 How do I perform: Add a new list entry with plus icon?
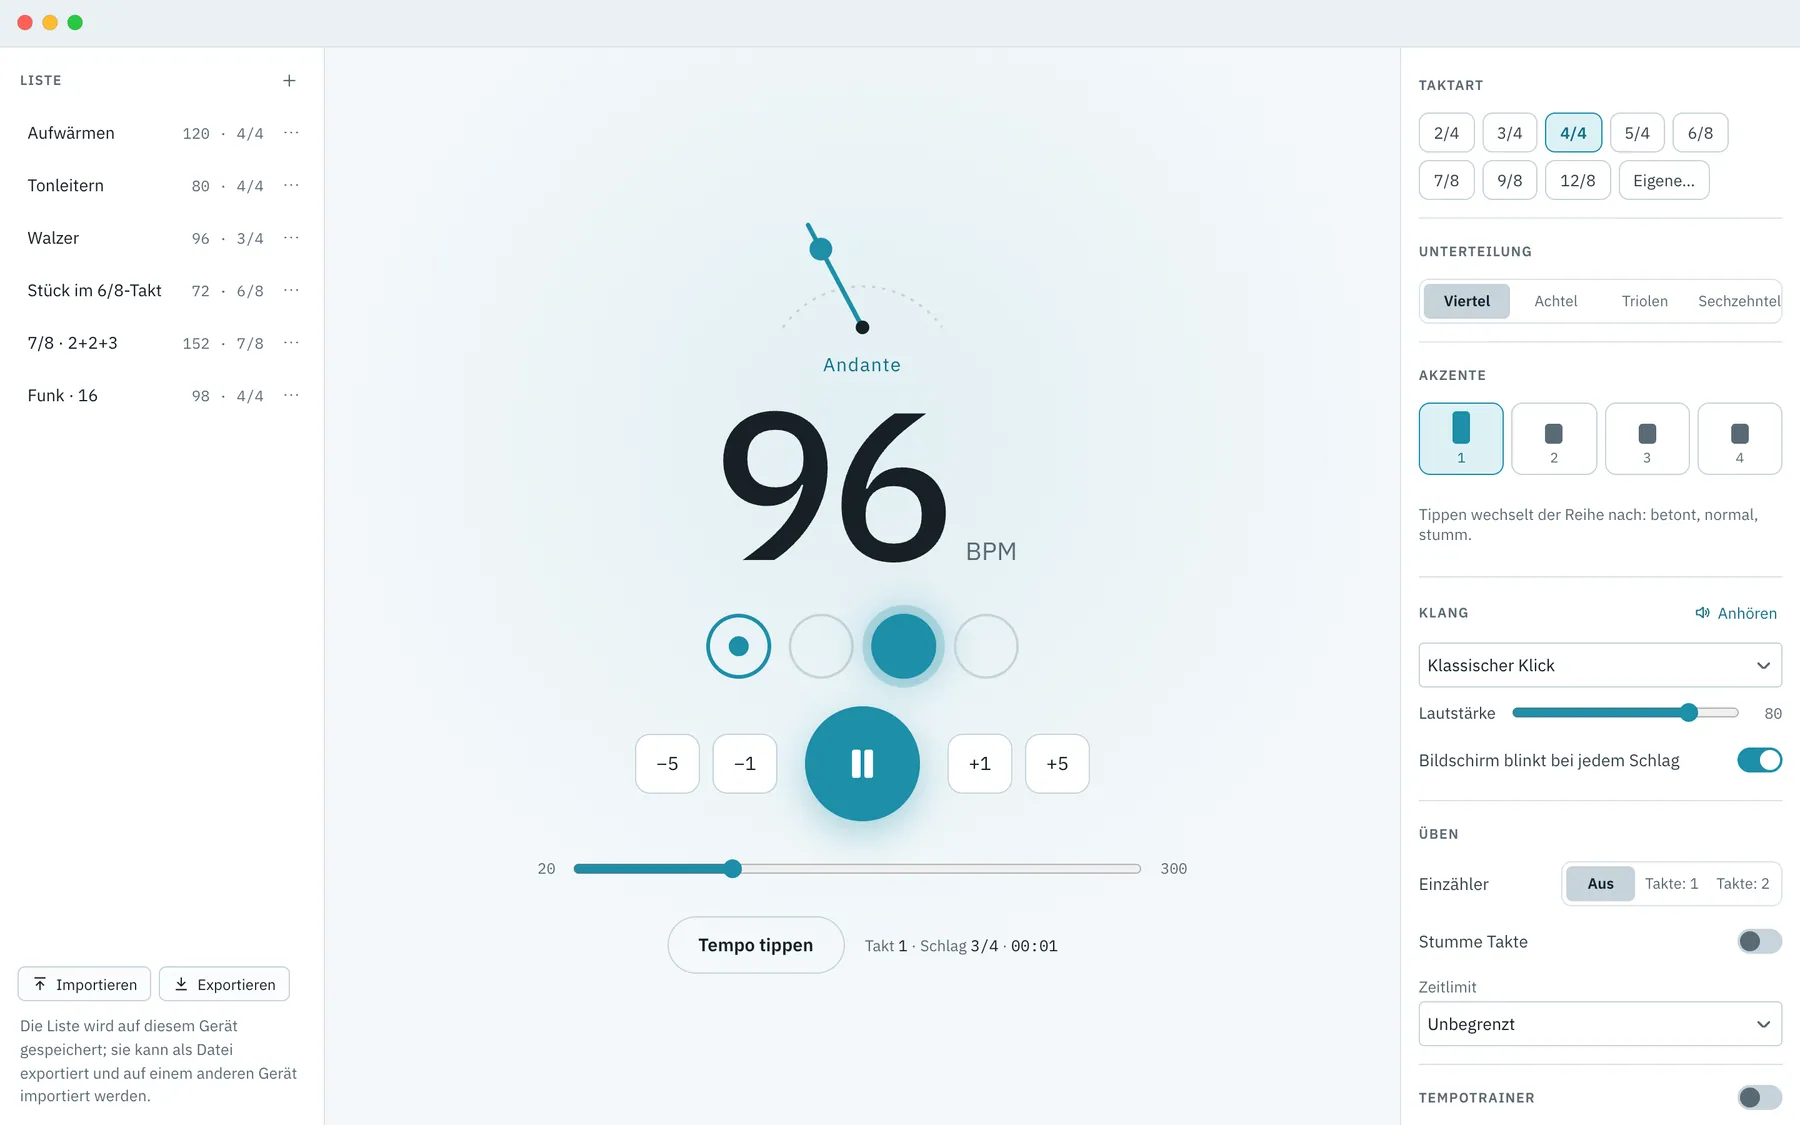(289, 80)
